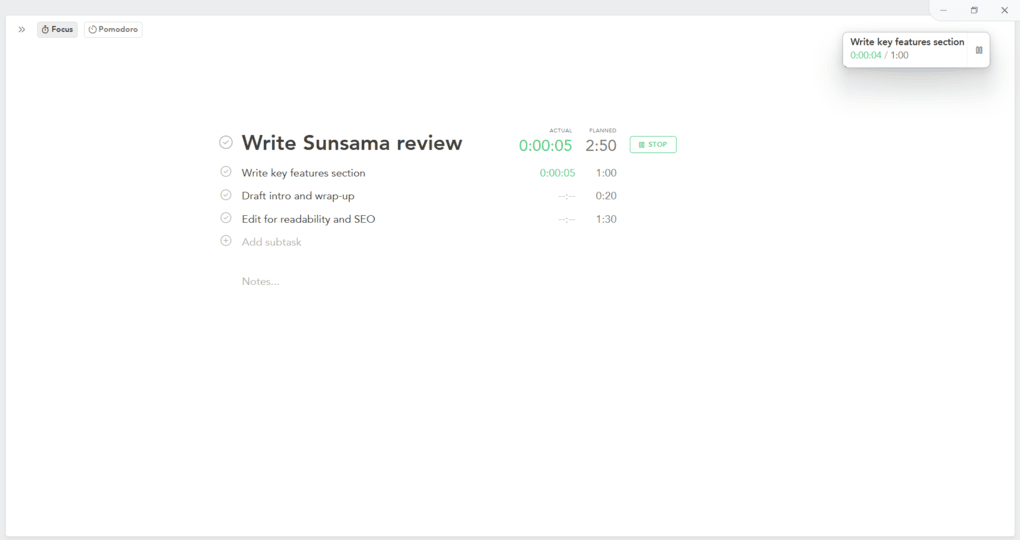
Task: Click actual time 0:00:05 of main task
Action: 545,146
